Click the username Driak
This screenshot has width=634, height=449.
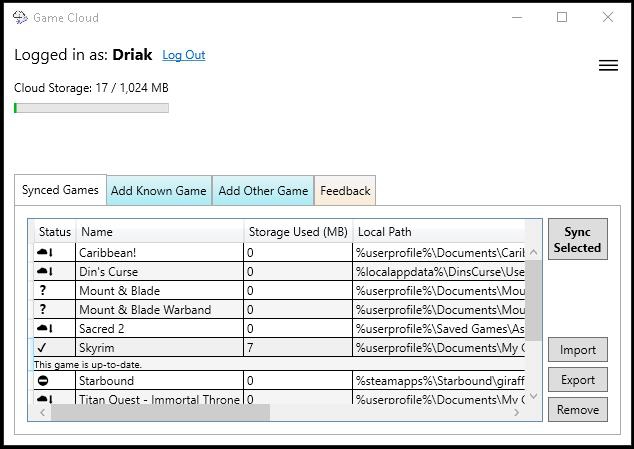click(x=132, y=55)
